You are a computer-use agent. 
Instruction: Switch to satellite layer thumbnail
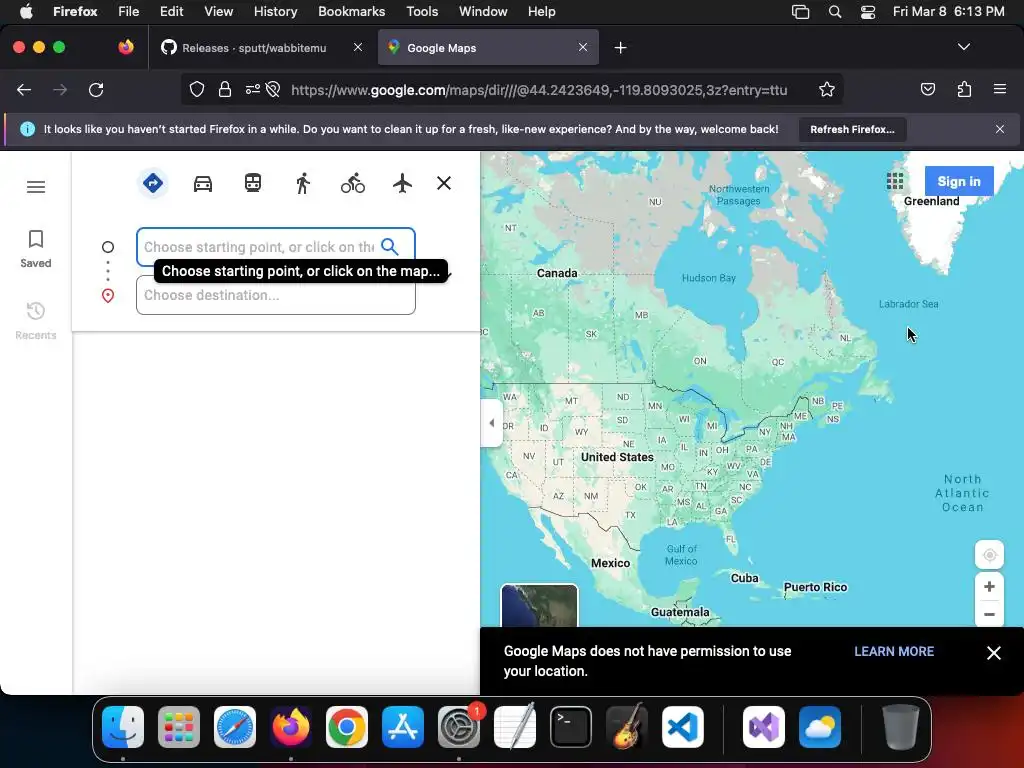click(539, 606)
